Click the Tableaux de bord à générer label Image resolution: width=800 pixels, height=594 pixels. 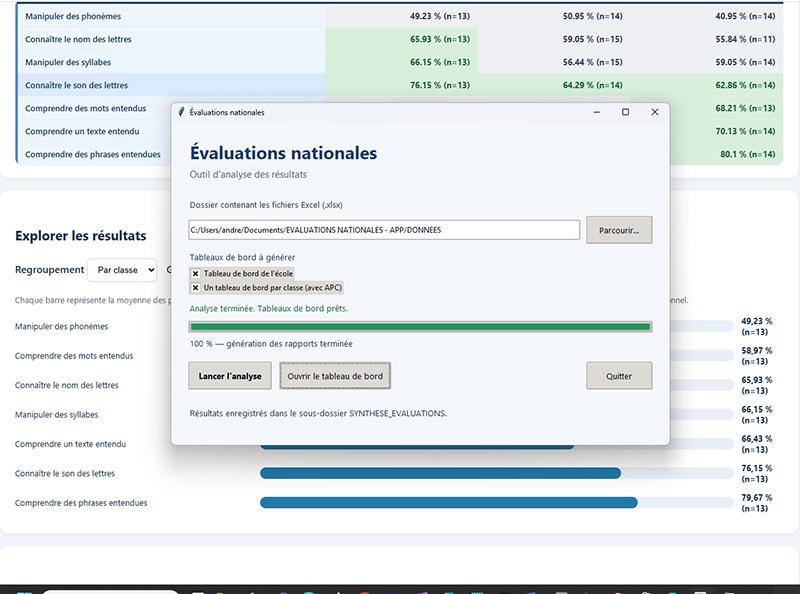[x=242, y=257]
